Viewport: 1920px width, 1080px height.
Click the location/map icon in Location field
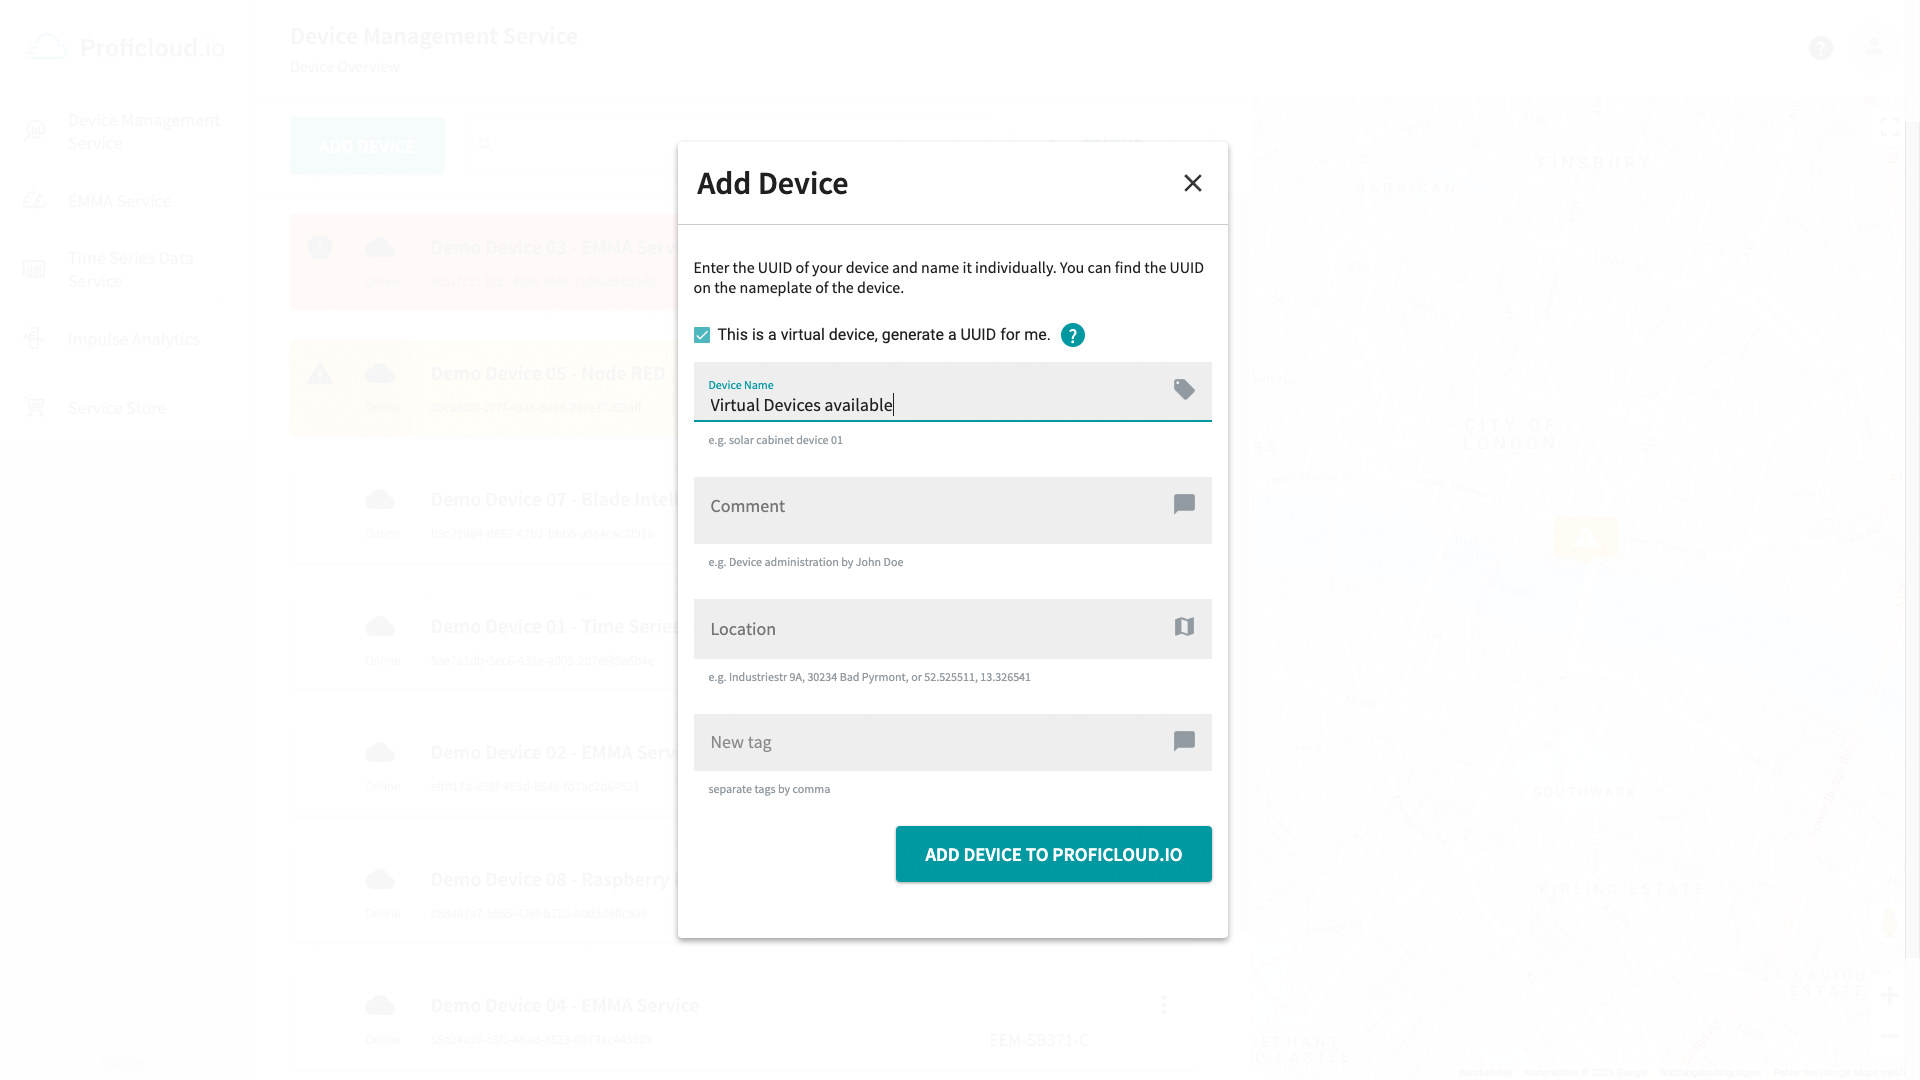1184,626
